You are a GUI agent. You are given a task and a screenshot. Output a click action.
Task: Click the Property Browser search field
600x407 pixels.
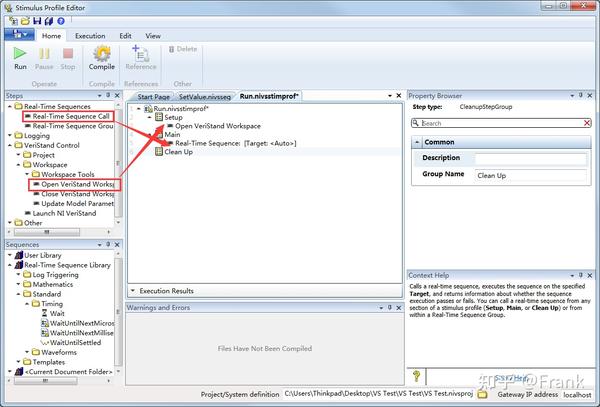[501, 123]
